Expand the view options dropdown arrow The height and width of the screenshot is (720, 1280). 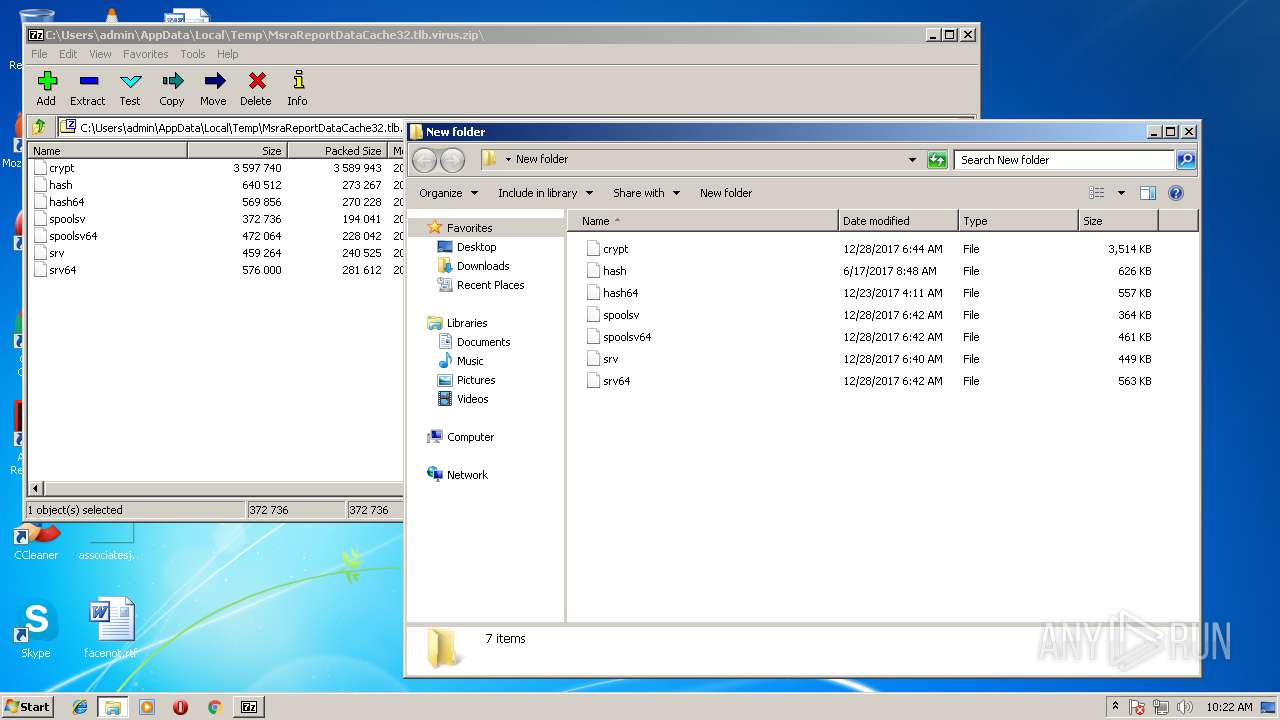click(1121, 193)
